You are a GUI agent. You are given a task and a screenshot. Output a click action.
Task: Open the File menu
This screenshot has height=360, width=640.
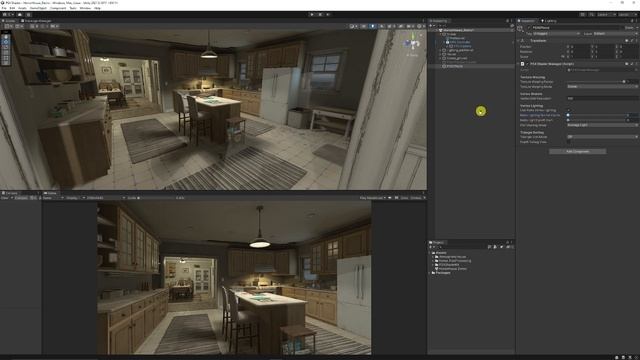click(x=4, y=8)
